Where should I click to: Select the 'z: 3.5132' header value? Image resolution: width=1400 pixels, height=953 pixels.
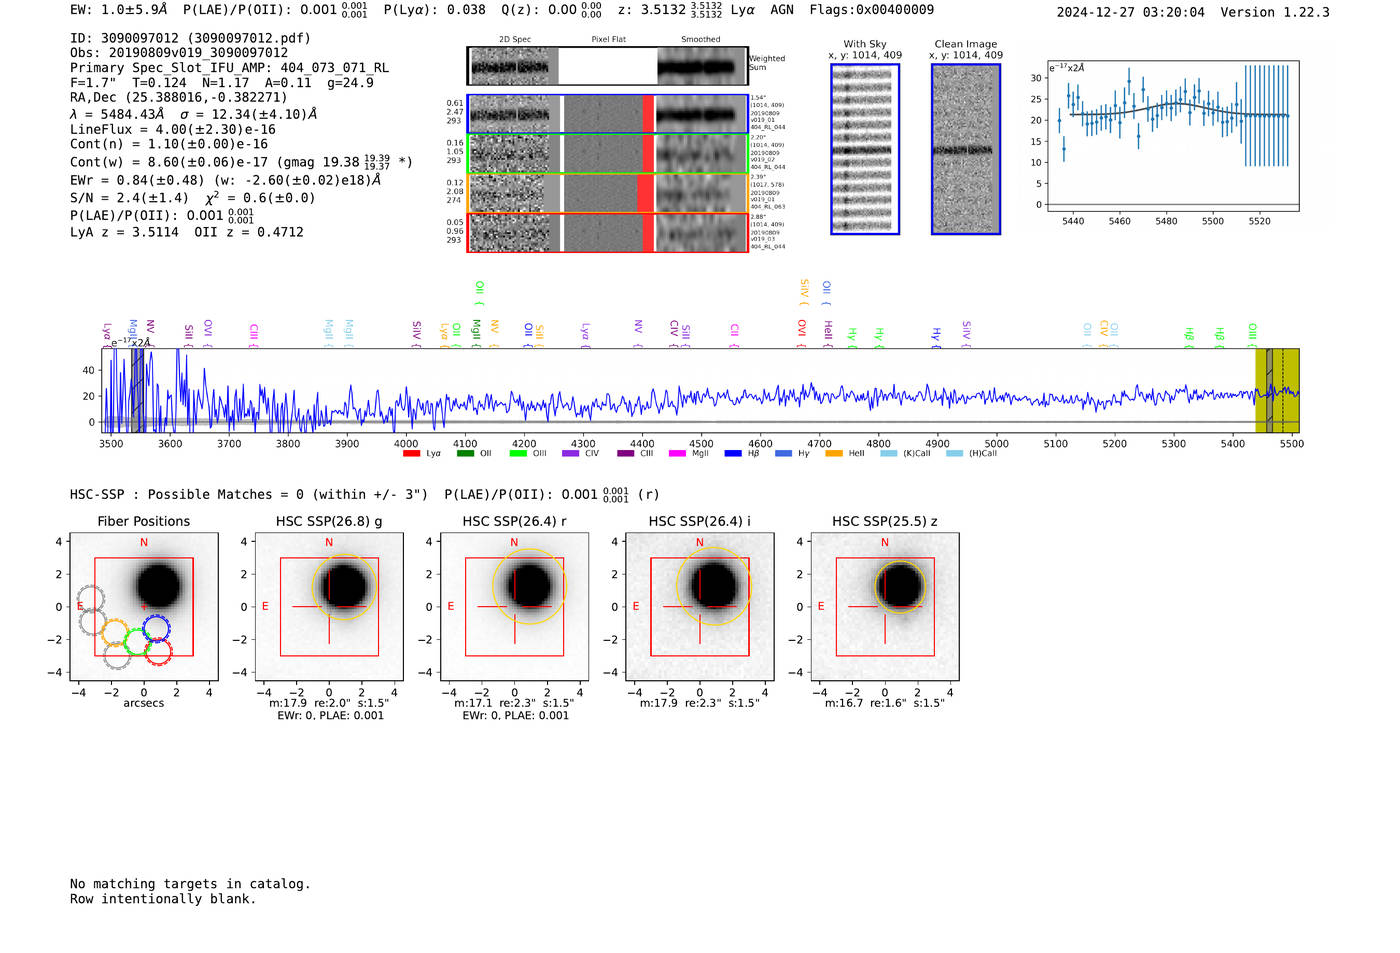tap(669, 10)
